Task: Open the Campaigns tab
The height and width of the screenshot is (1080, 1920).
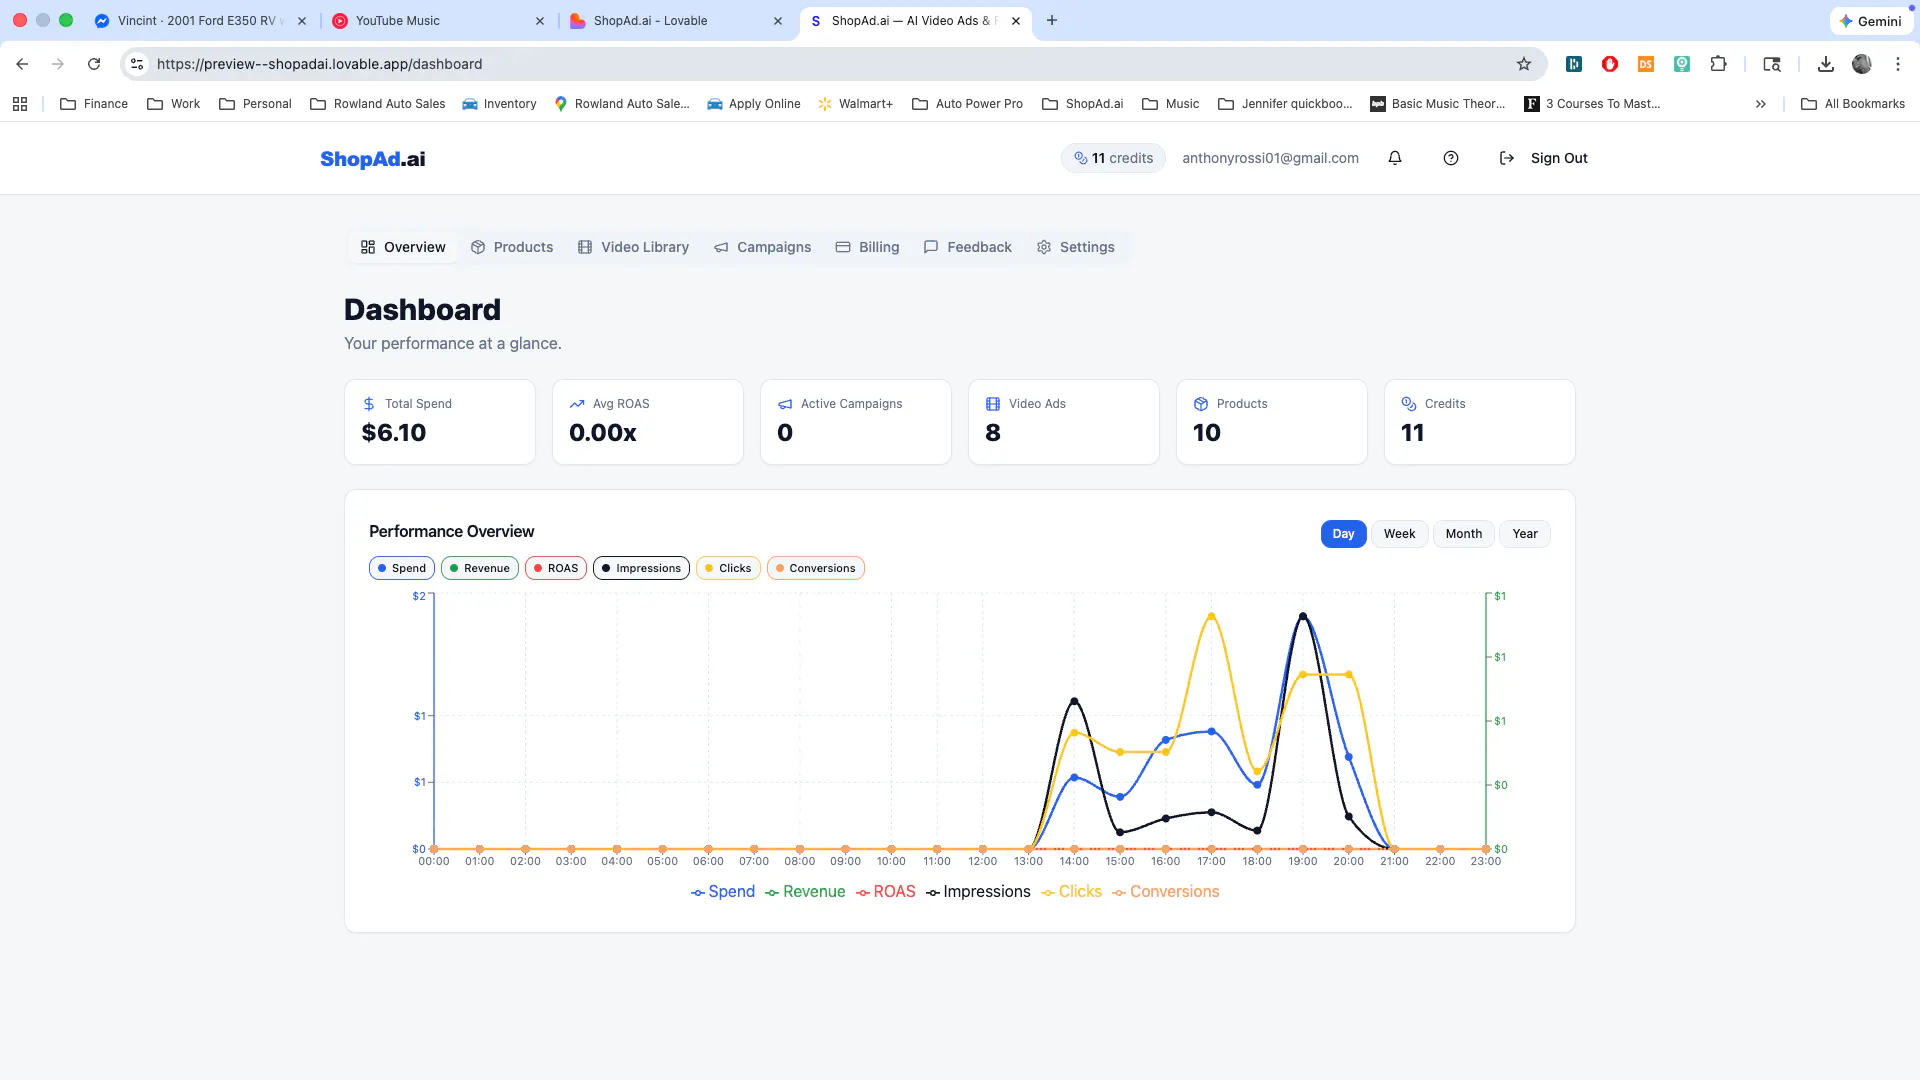Action: (x=763, y=247)
